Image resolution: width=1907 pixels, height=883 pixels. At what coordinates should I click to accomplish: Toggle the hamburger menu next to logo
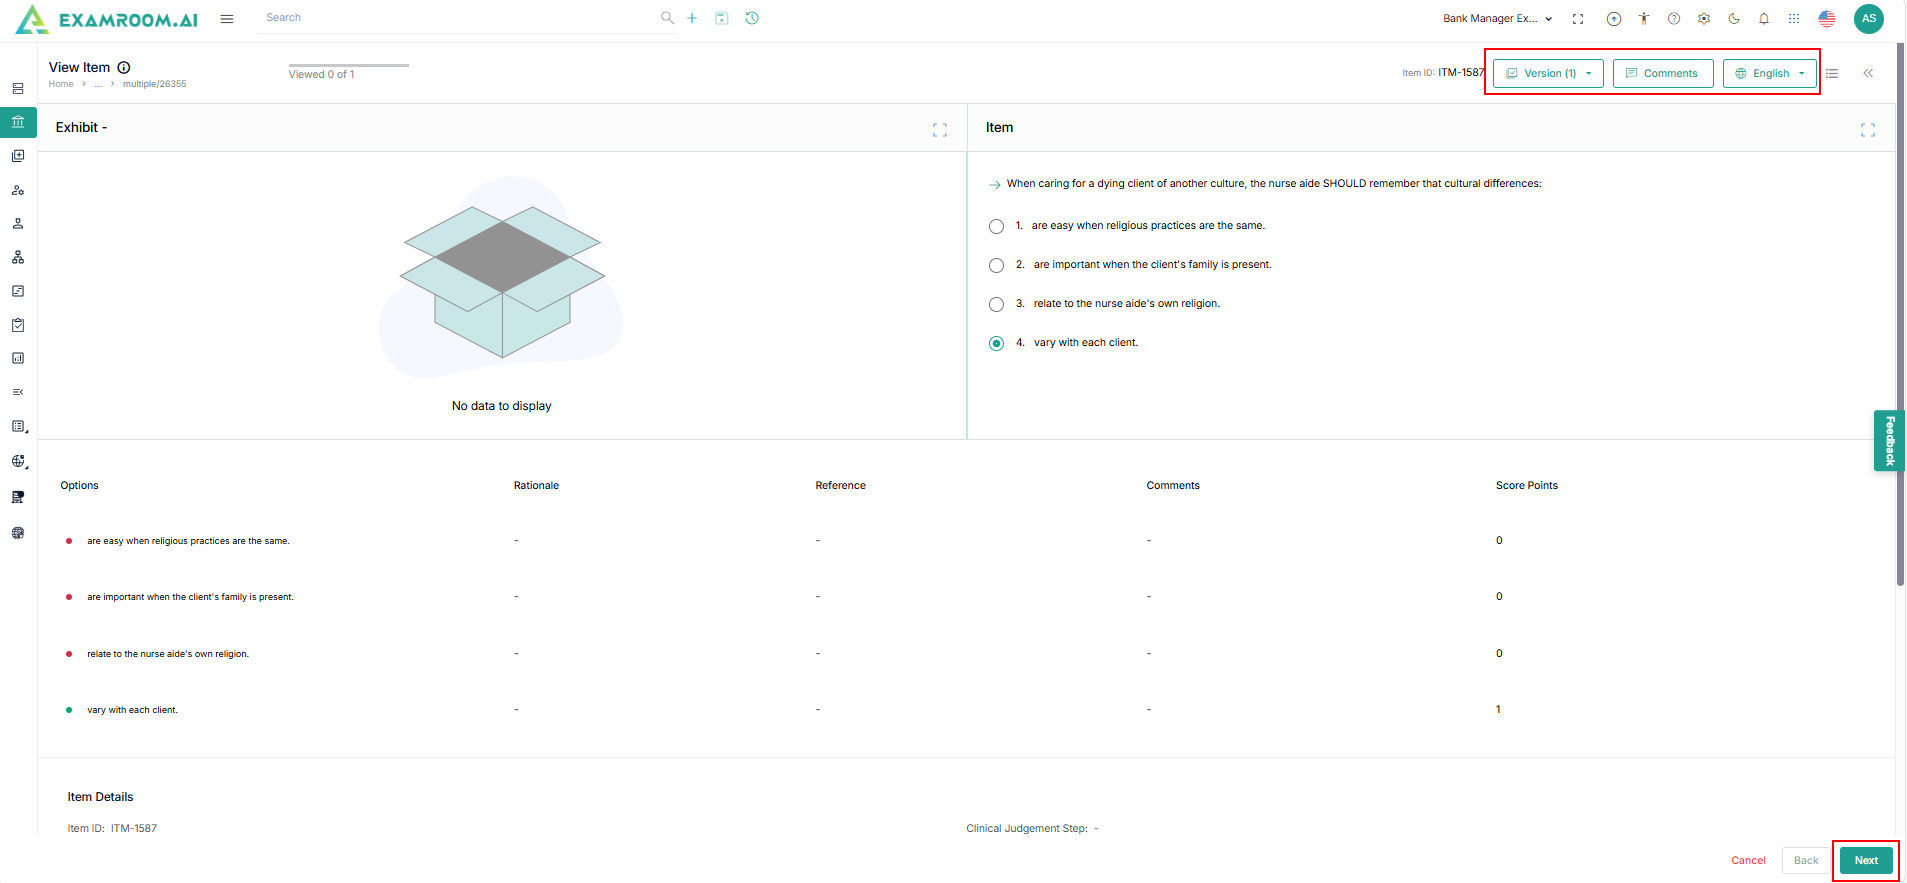point(227,19)
